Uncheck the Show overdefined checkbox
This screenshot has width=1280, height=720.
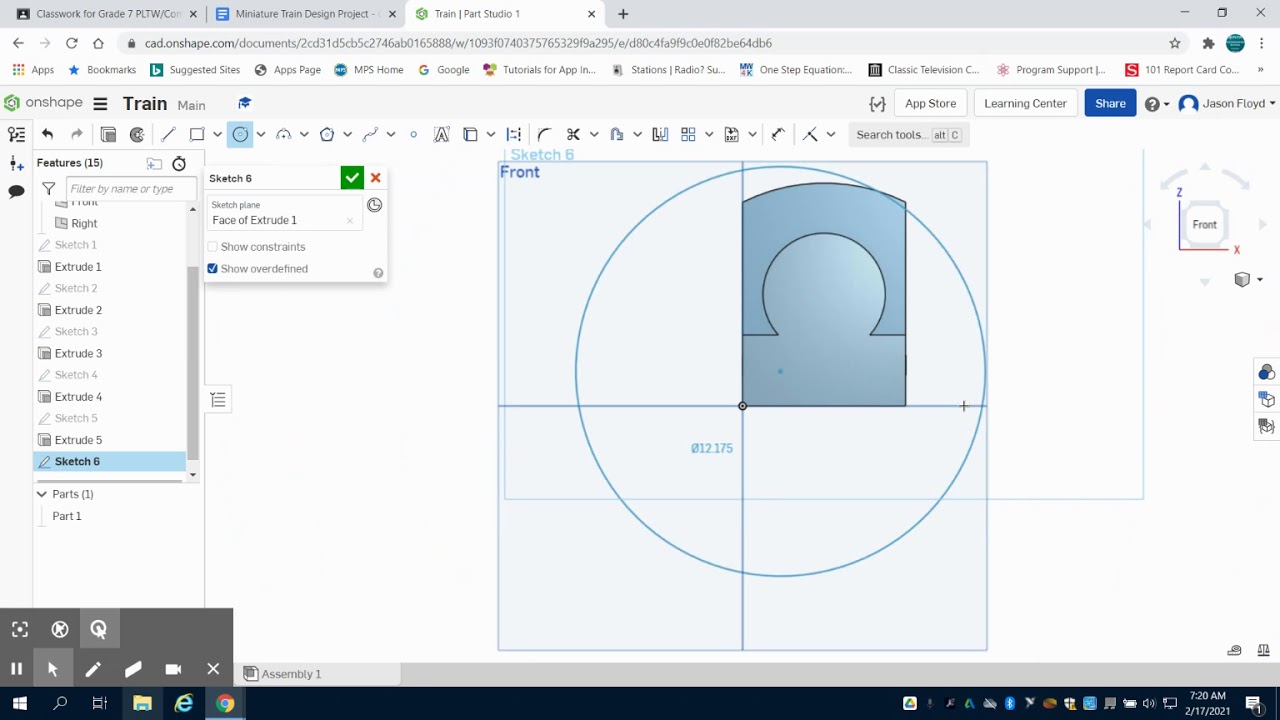click(x=212, y=269)
